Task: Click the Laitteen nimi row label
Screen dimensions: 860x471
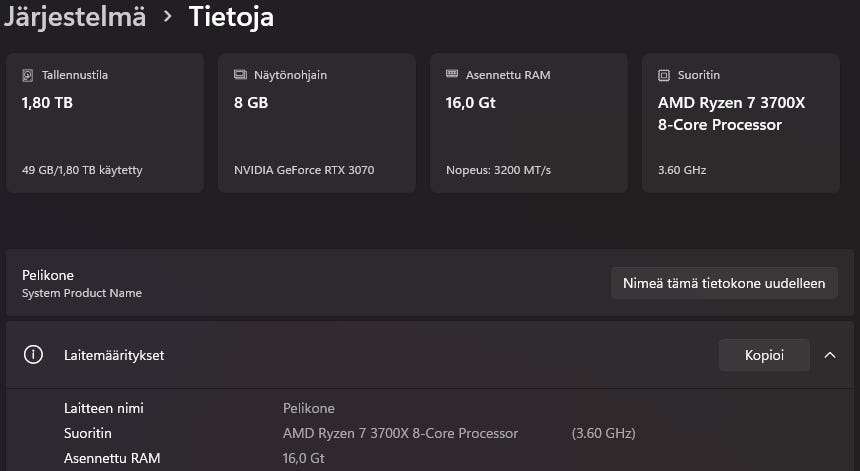Action: click(104, 408)
